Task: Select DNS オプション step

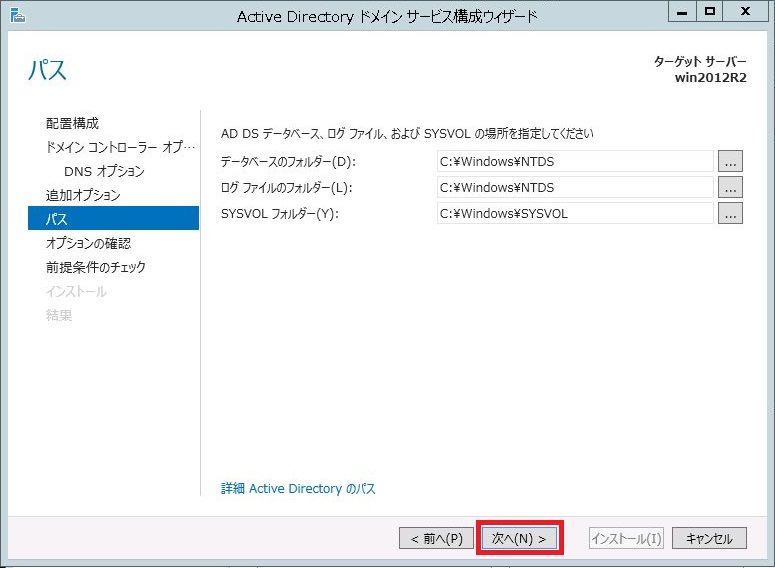Action: coord(104,171)
